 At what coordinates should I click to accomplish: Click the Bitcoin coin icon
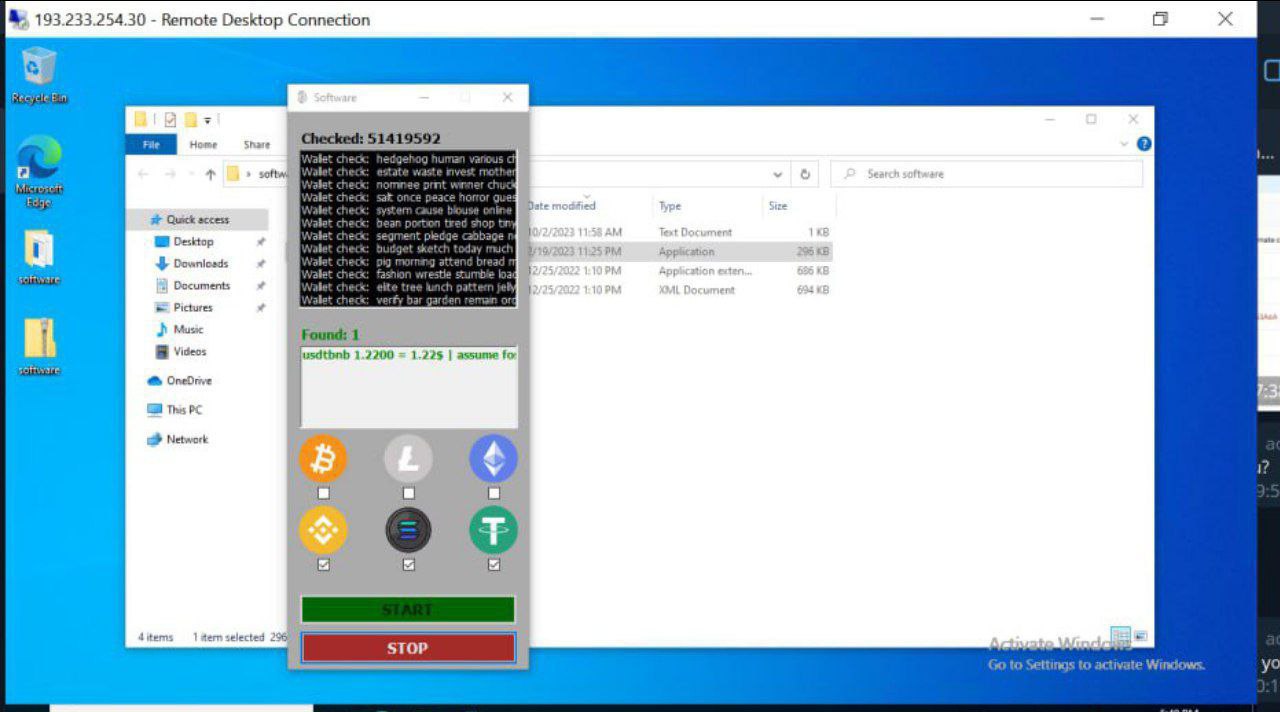click(323, 459)
